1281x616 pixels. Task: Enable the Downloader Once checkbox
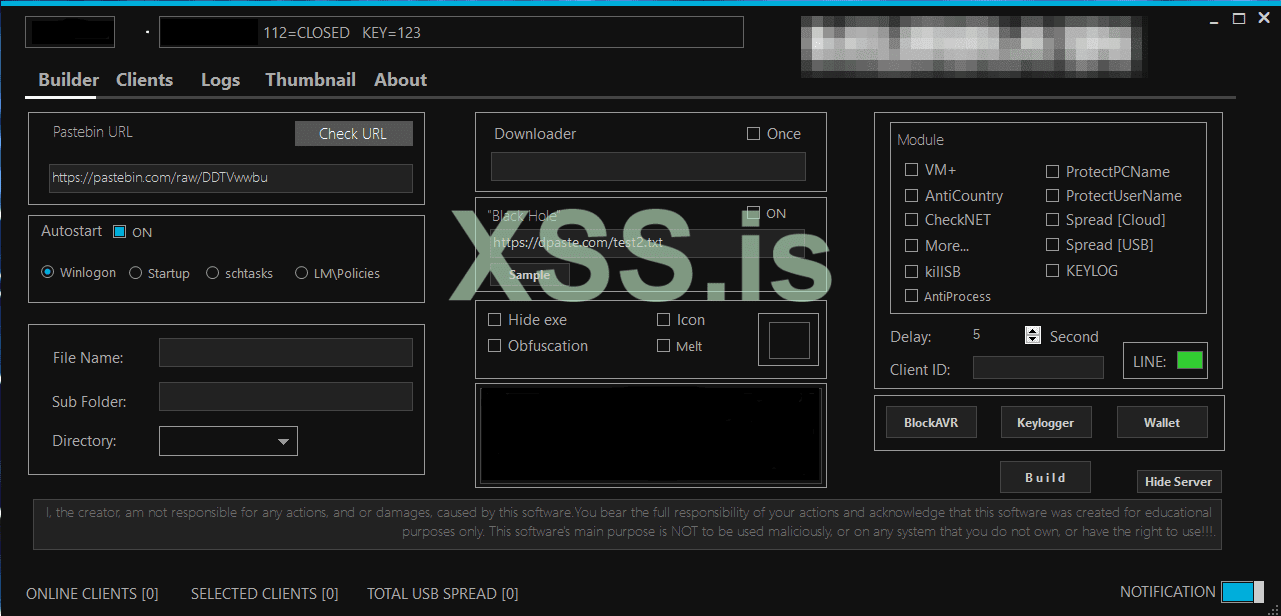754,134
